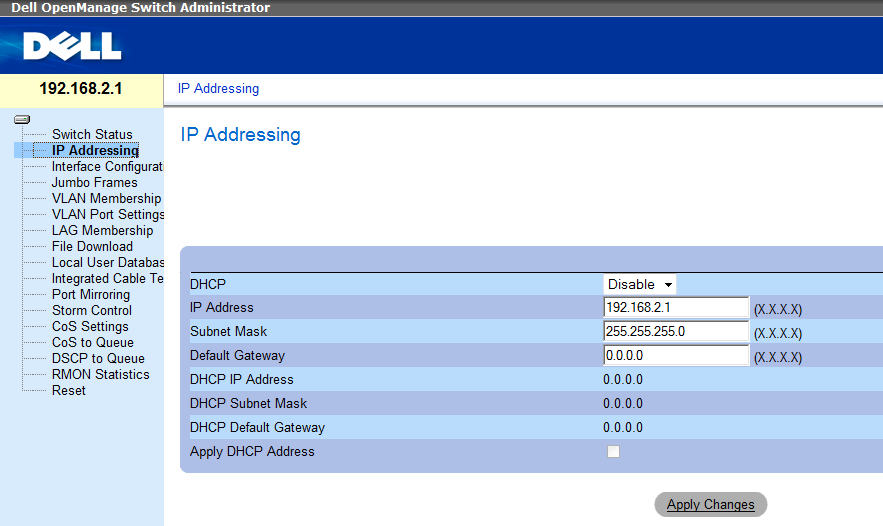
Task: Click the large IP Addressing page heading
Action: (240, 135)
